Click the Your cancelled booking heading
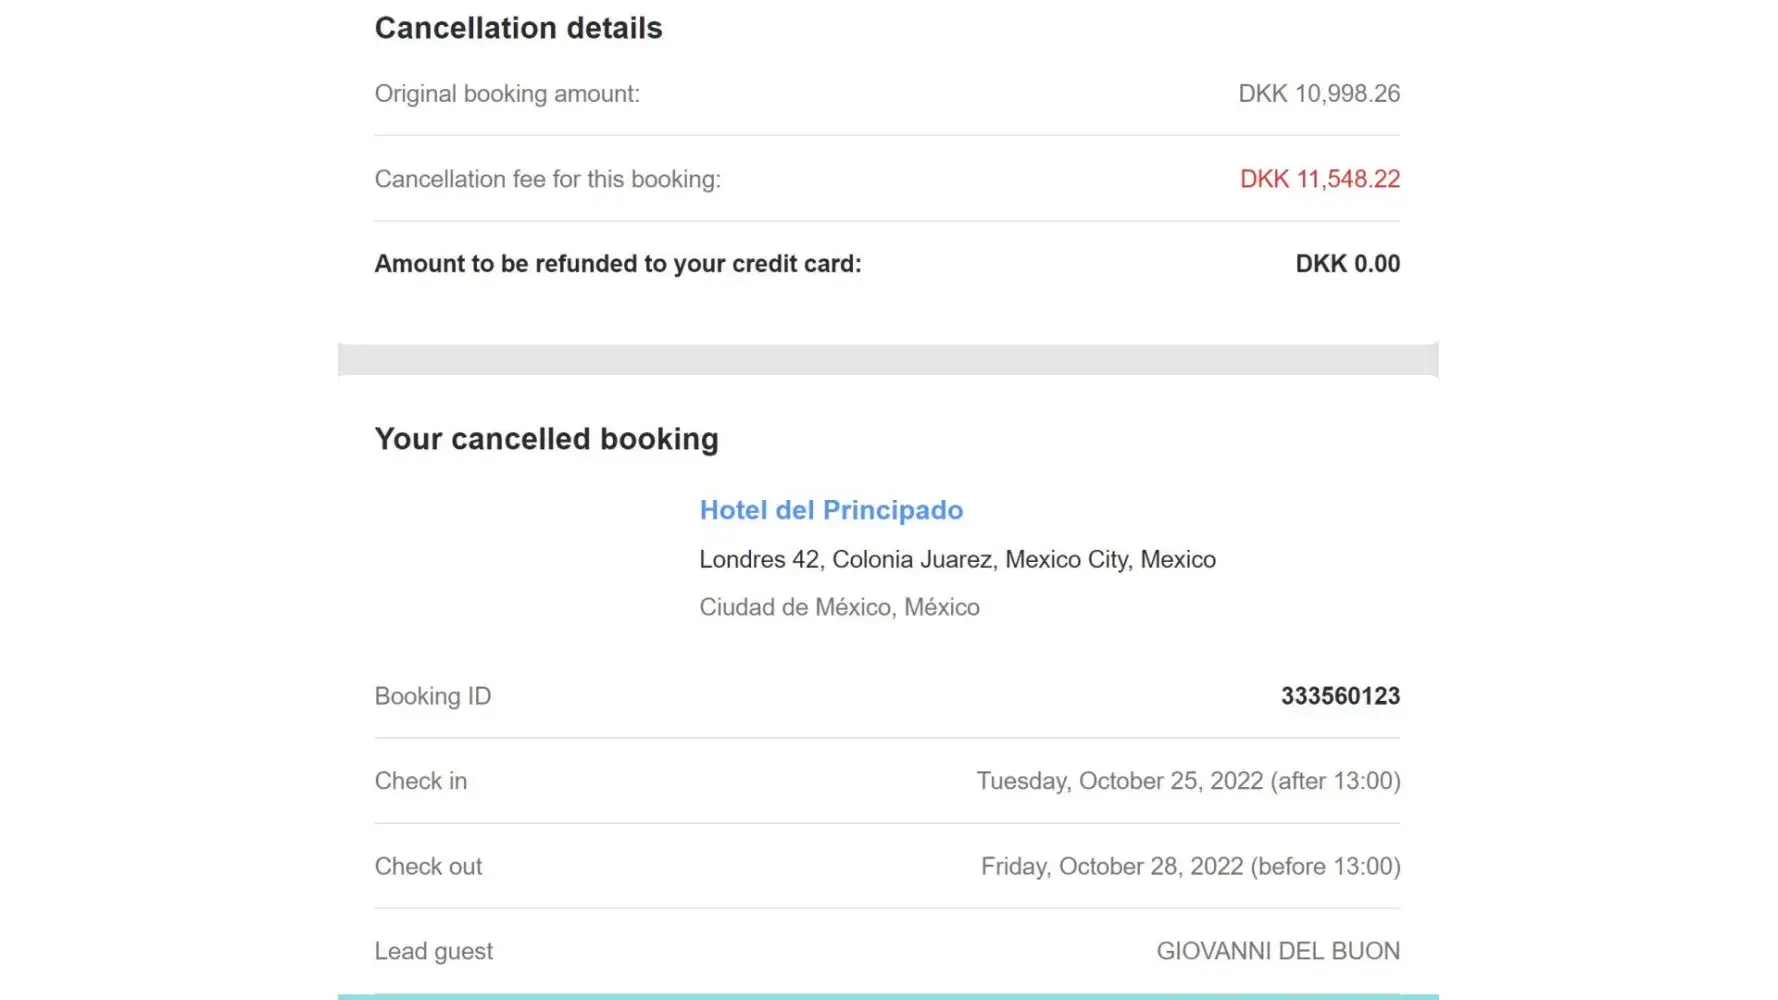 point(546,439)
